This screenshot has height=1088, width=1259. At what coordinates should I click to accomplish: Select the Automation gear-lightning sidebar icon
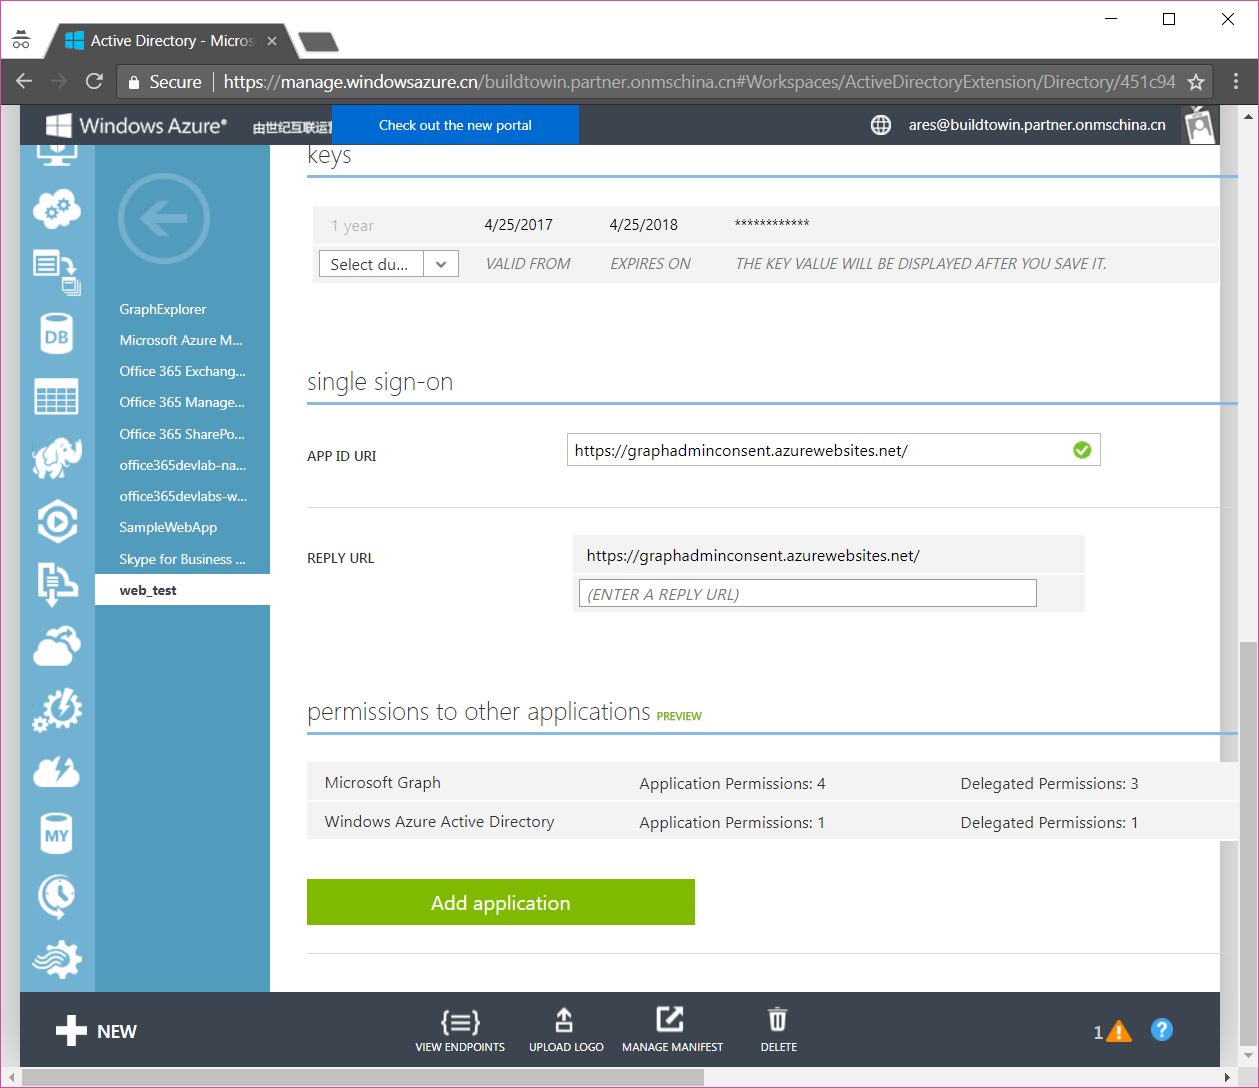[56, 709]
